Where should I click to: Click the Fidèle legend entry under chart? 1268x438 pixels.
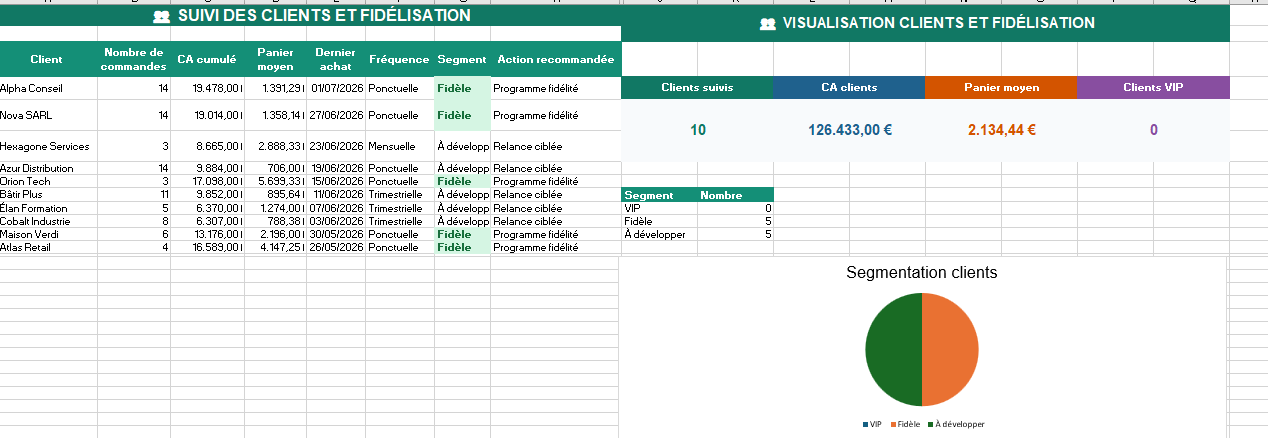(x=905, y=424)
